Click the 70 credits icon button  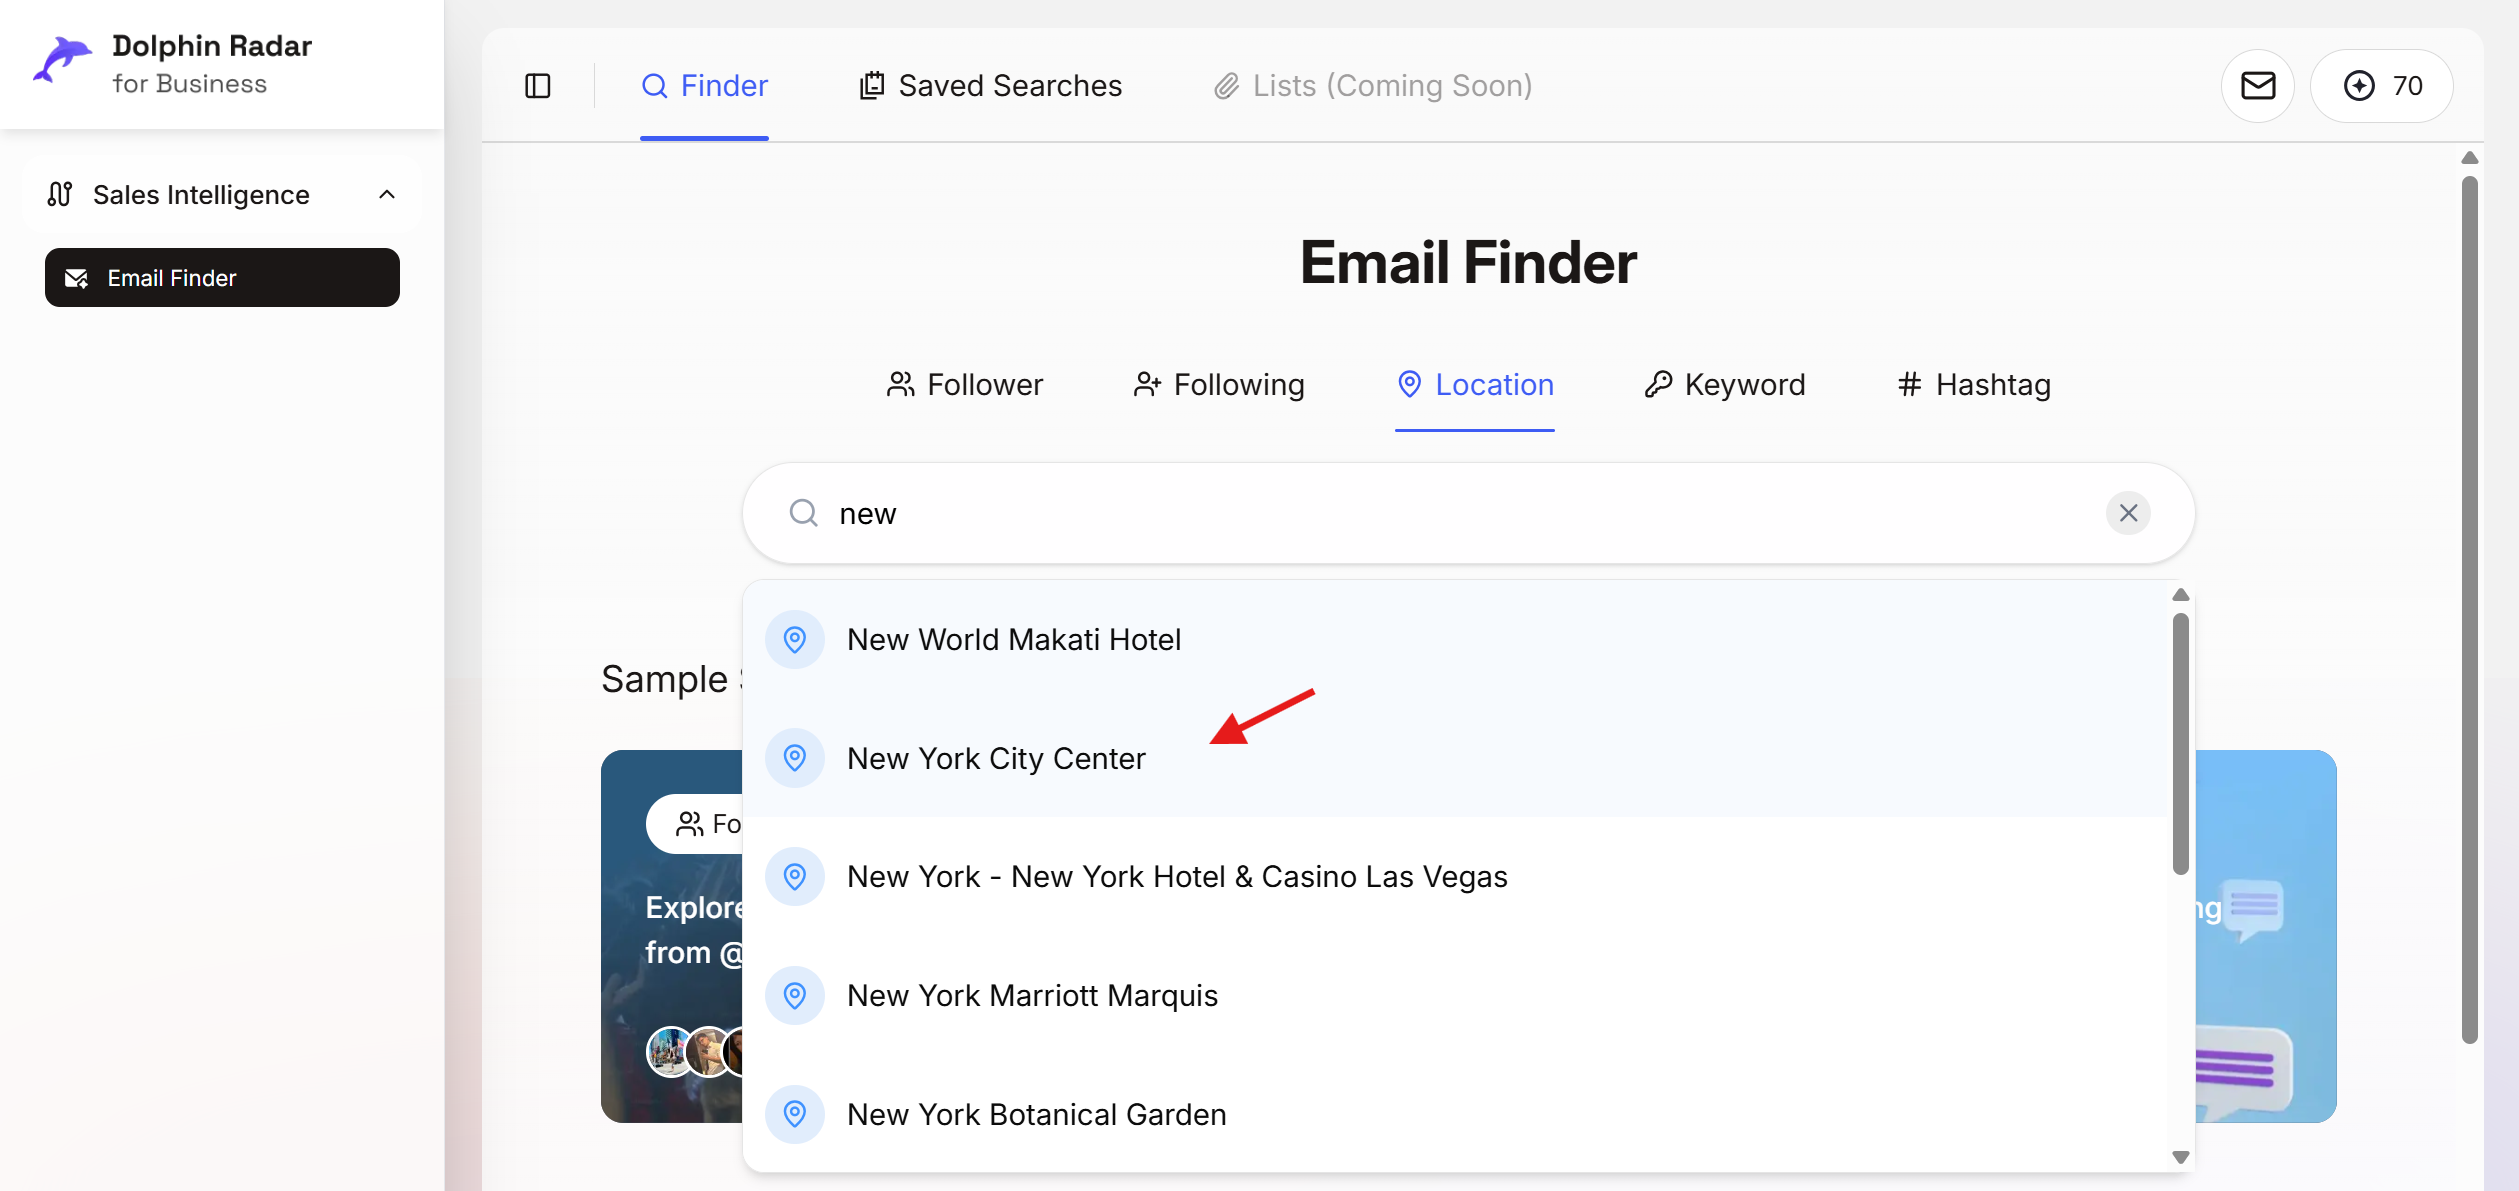[x=2381, y=86]
